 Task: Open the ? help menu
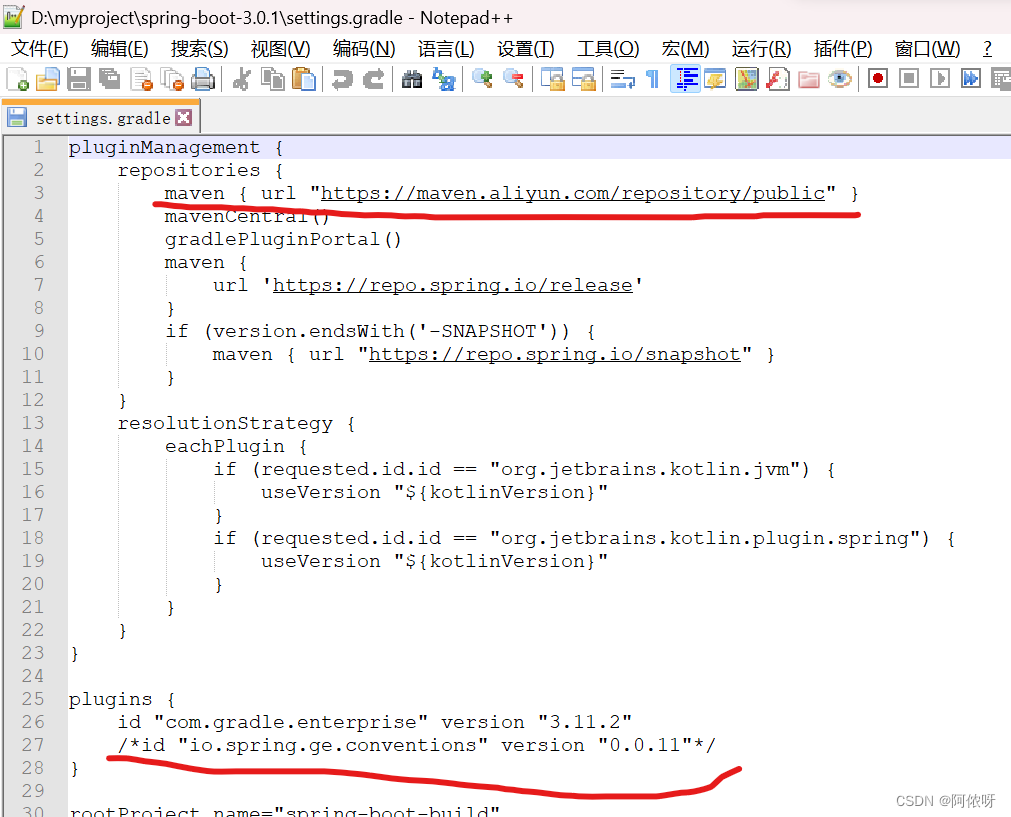coord(987,48)
